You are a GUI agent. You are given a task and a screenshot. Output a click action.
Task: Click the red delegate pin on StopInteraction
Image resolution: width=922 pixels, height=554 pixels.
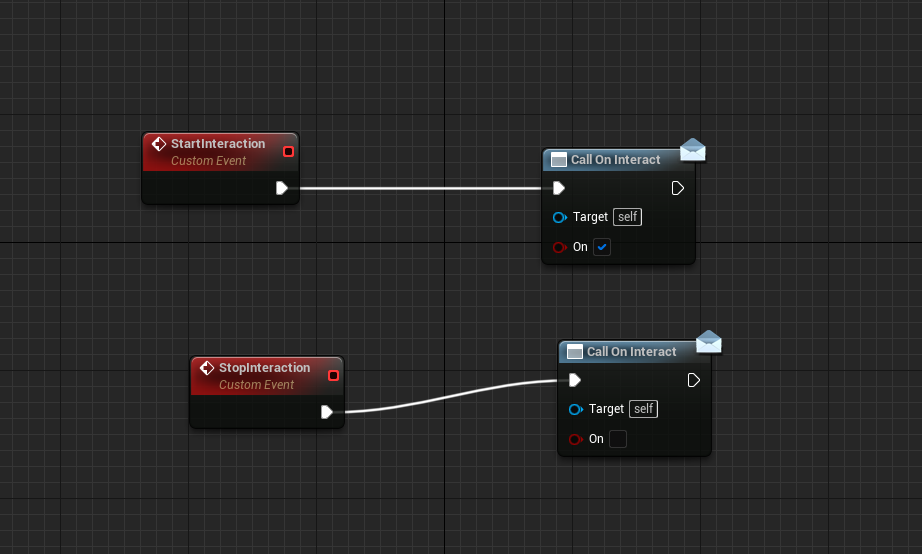(x=333, y=375)
